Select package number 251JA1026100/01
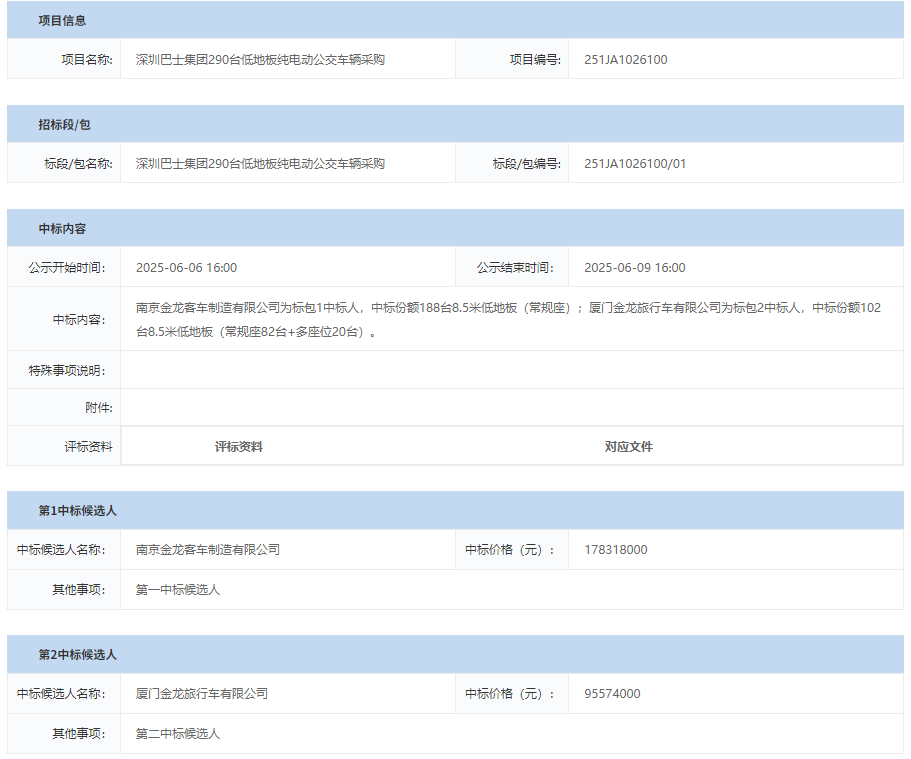911x759 pixels. tap(635, 164)
